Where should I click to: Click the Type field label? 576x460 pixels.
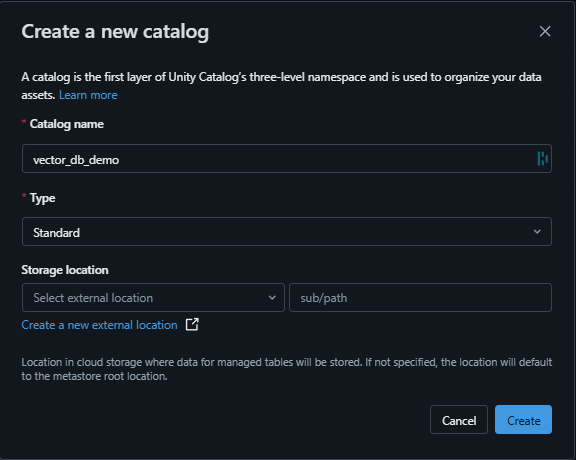(x=43, y=198)
